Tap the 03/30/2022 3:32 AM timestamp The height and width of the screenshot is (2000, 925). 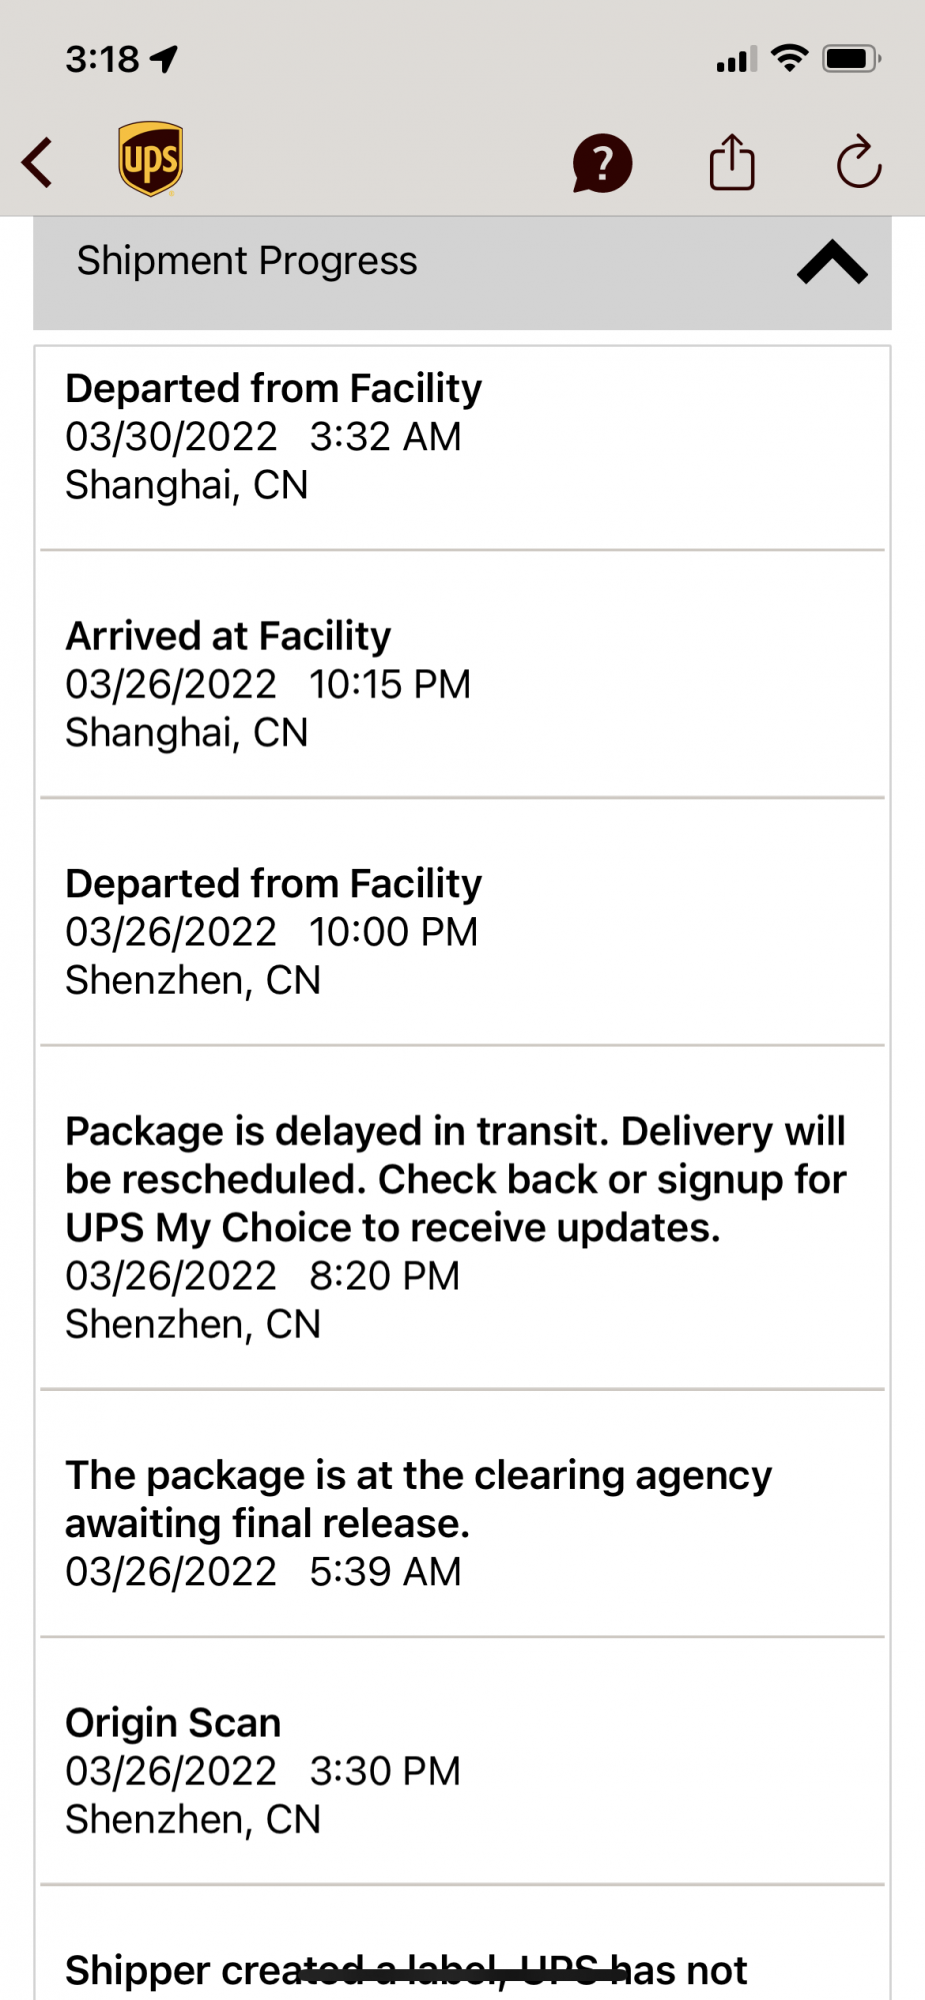pos(263,437)
